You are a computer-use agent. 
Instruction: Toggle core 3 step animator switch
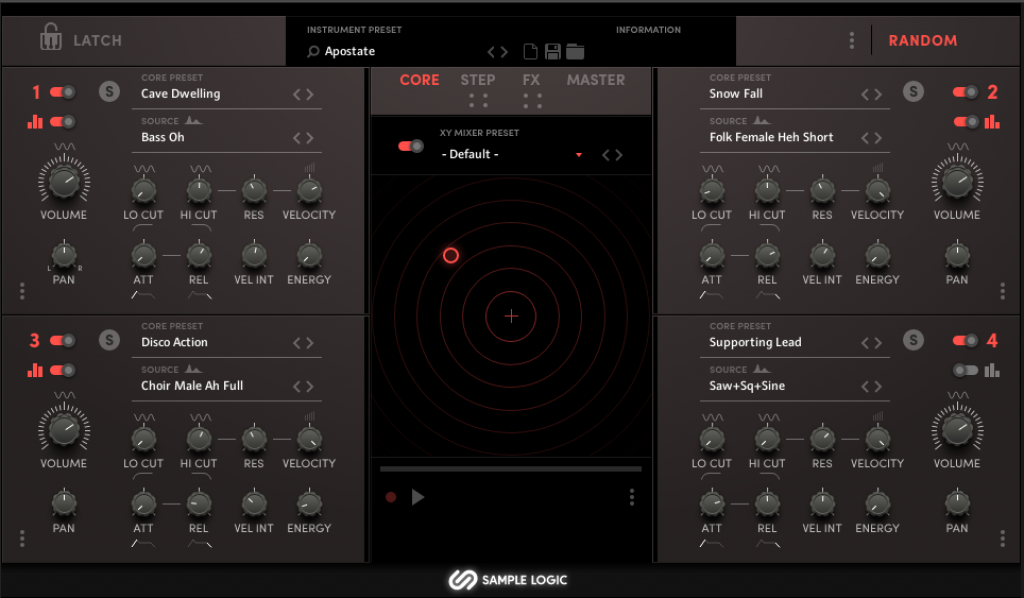point(63,370)
